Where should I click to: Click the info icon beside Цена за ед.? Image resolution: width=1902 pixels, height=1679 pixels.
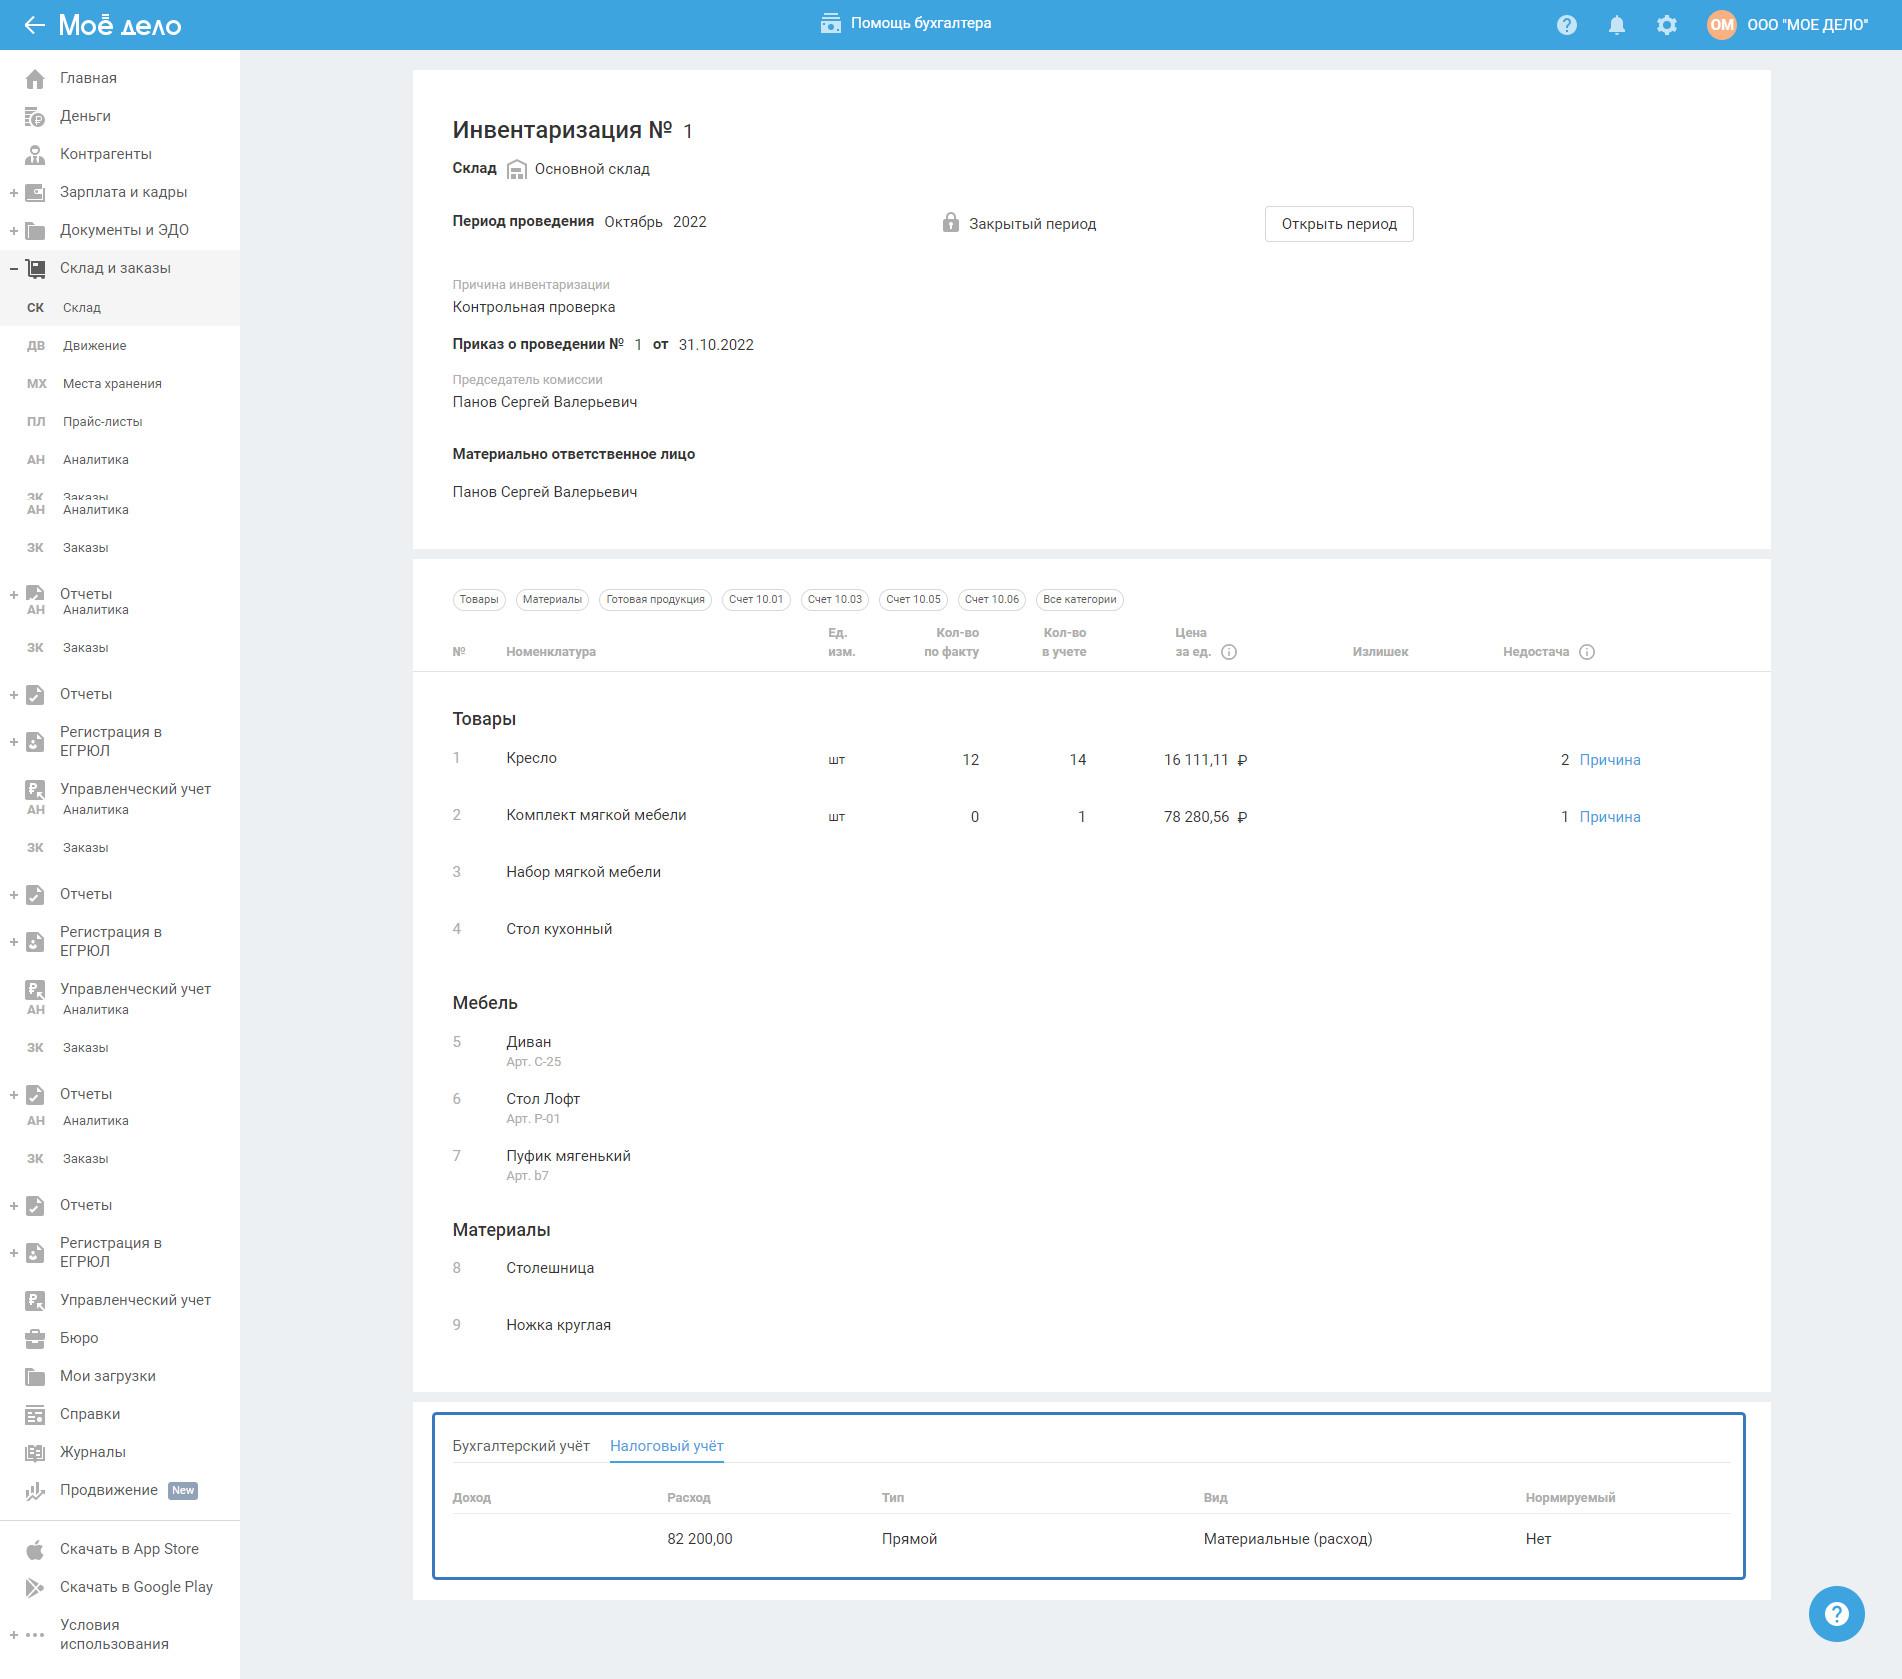point(1229,652)
